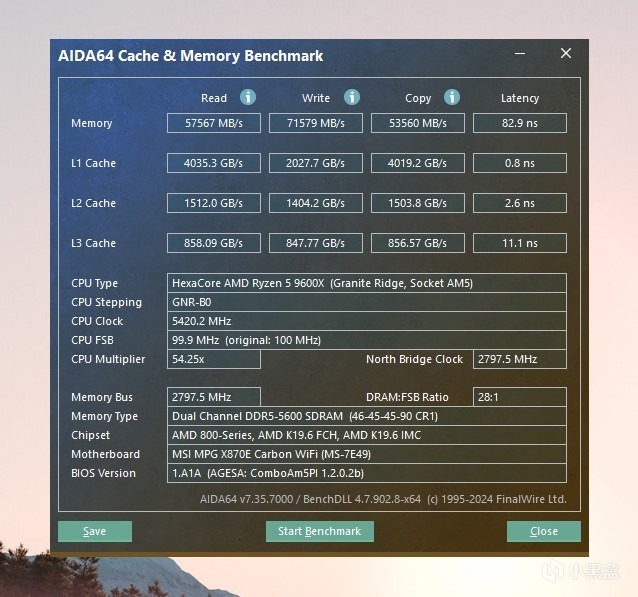638x597 pixels.
Task: Select L1 Cache latency 0.8 ns
Action: pos(520,163)
